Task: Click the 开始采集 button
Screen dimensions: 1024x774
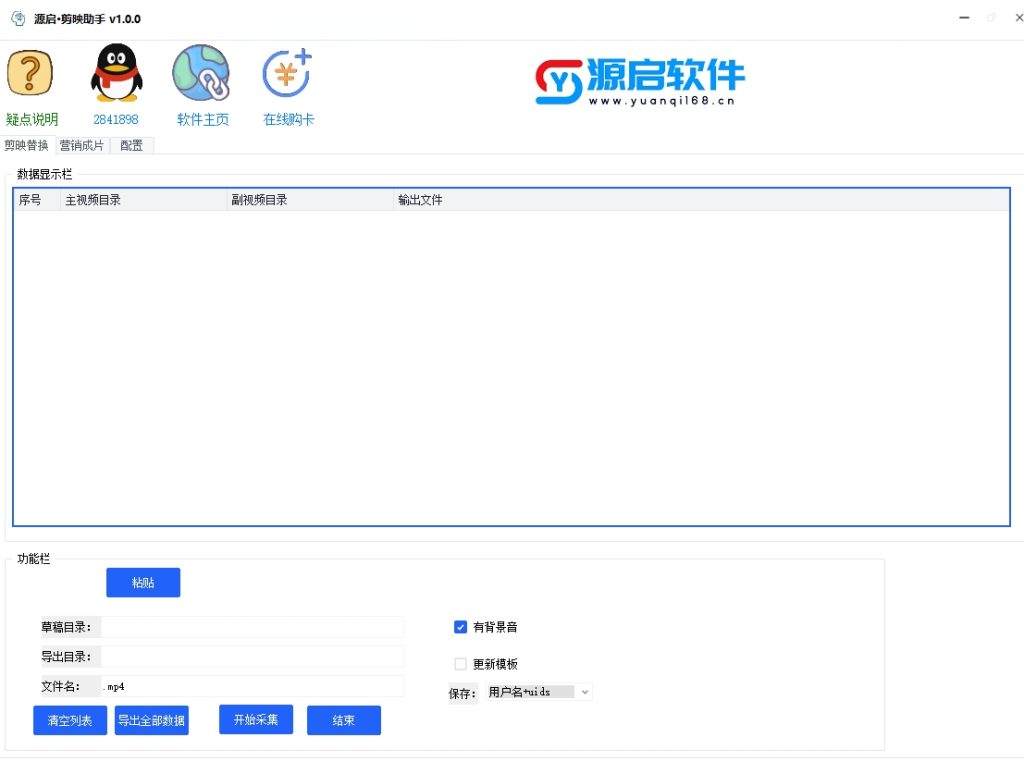Action: [256, 720]
